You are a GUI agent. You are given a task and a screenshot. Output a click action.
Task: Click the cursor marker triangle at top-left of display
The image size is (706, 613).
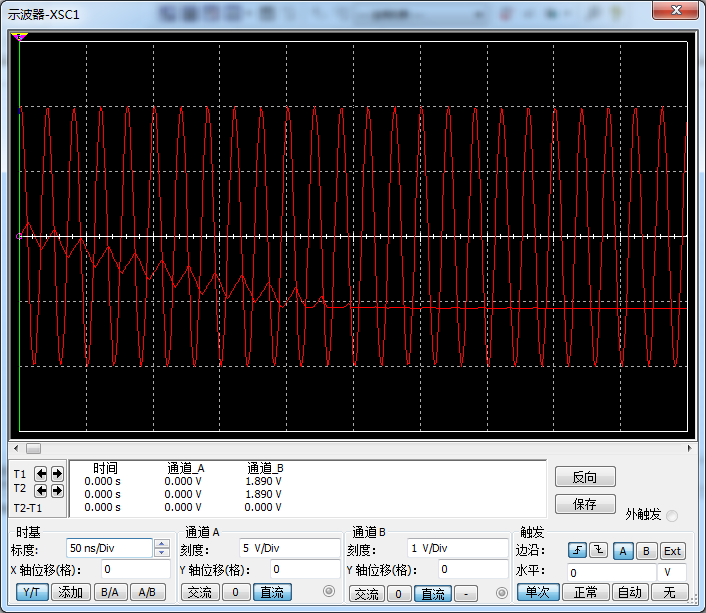(19, 36)
